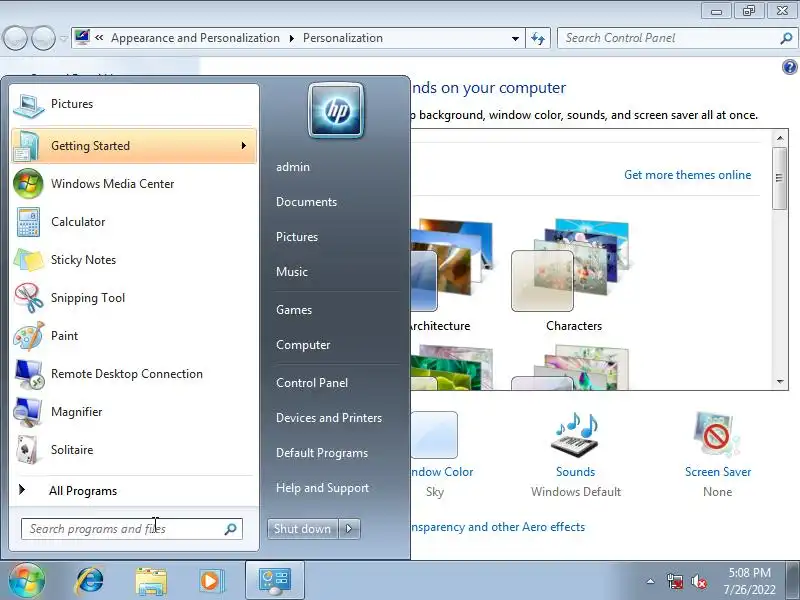Image resolution: width=800 pixels, height=600 pixels.
Task: Click Window Color Sky swatch
Action: (434, 435)
